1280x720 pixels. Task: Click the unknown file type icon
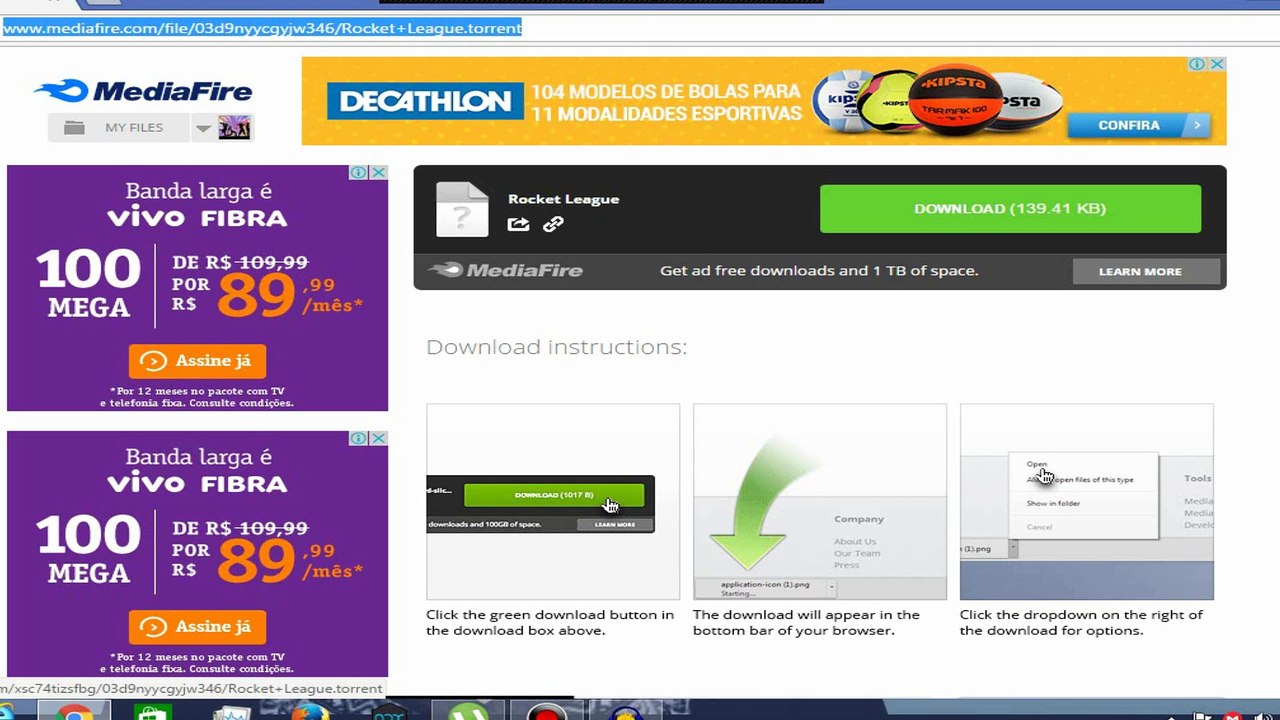point(462,209)
